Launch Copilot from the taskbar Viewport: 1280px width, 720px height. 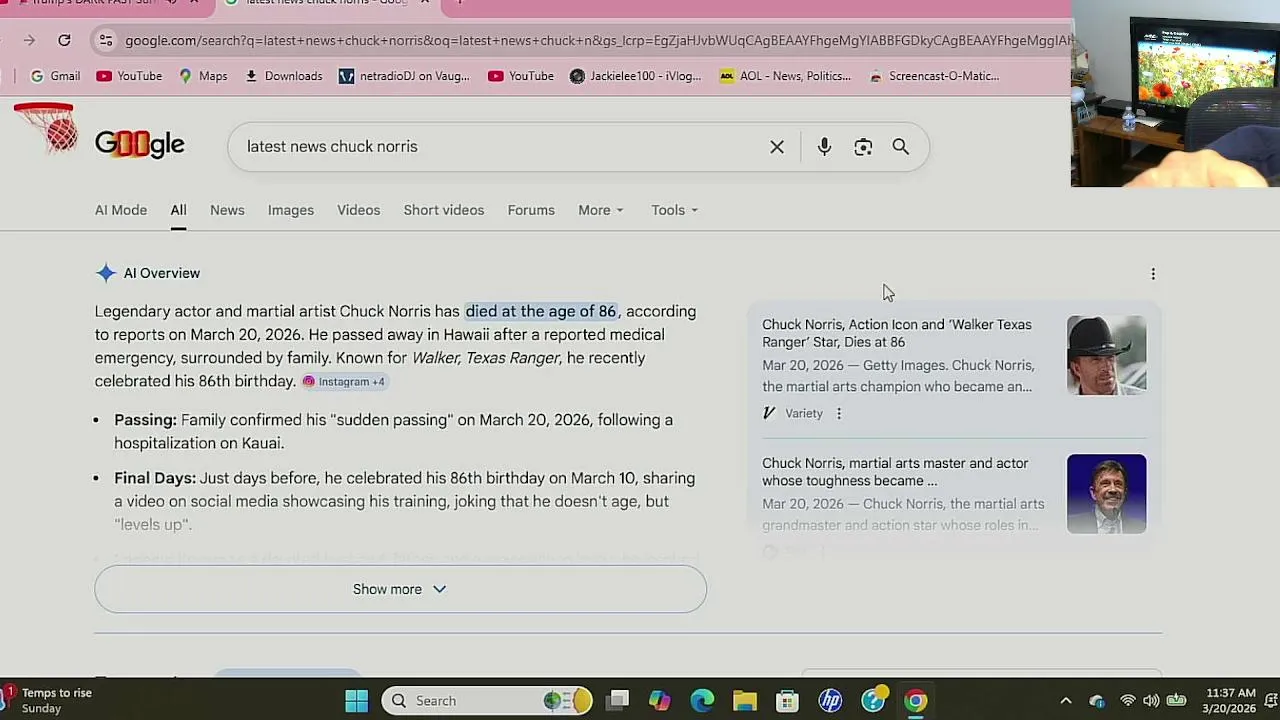660,701
